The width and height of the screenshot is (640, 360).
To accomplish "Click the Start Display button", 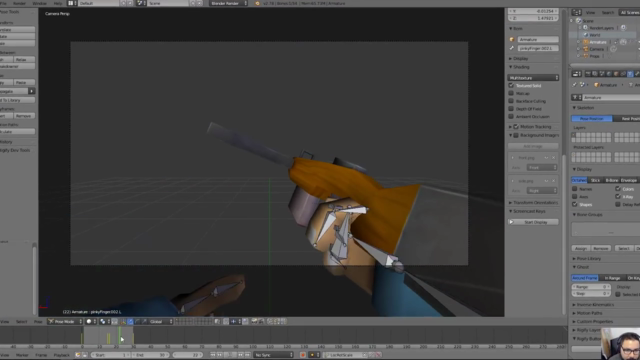I will pos(533,222).
